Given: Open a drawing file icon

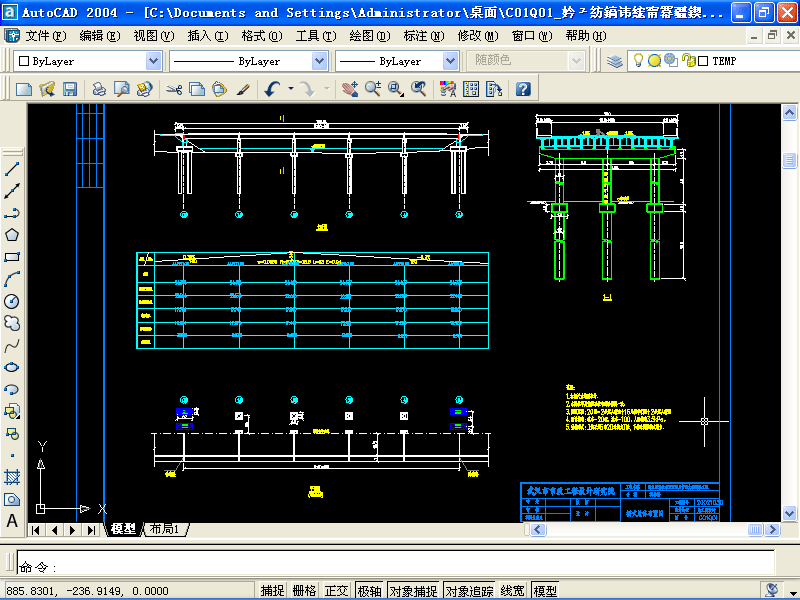Looking at the screenshot, I should click(47, 89).
